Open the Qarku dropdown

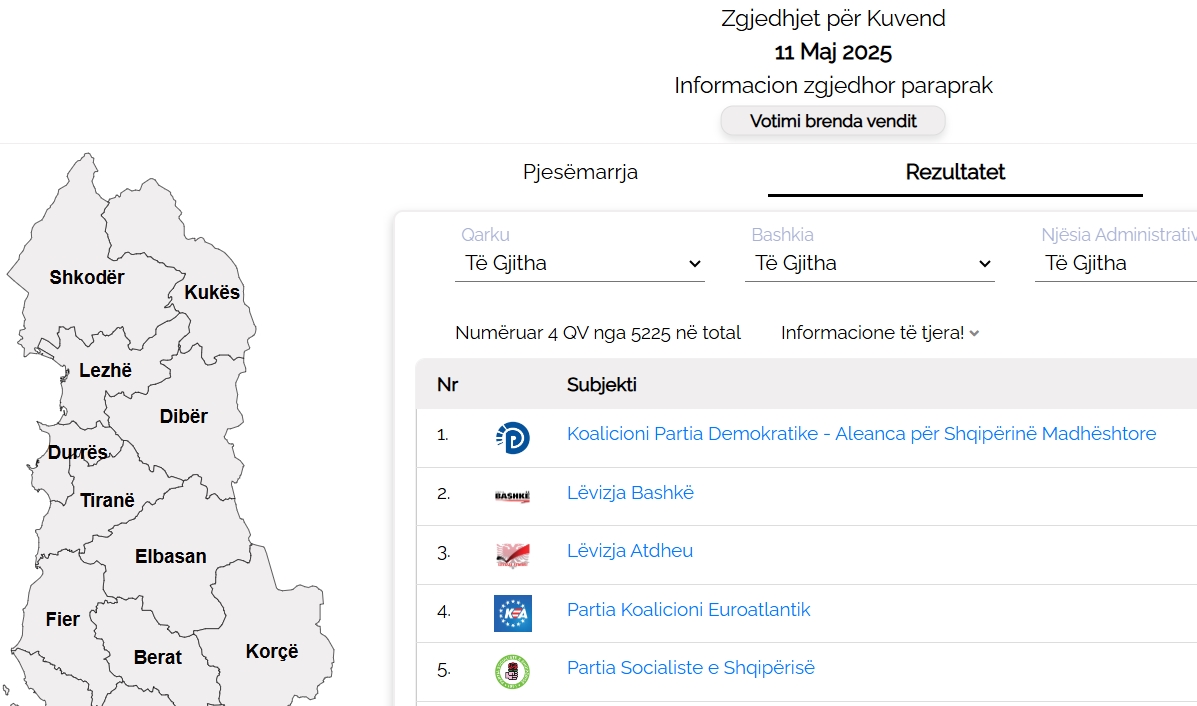[580, 264]
